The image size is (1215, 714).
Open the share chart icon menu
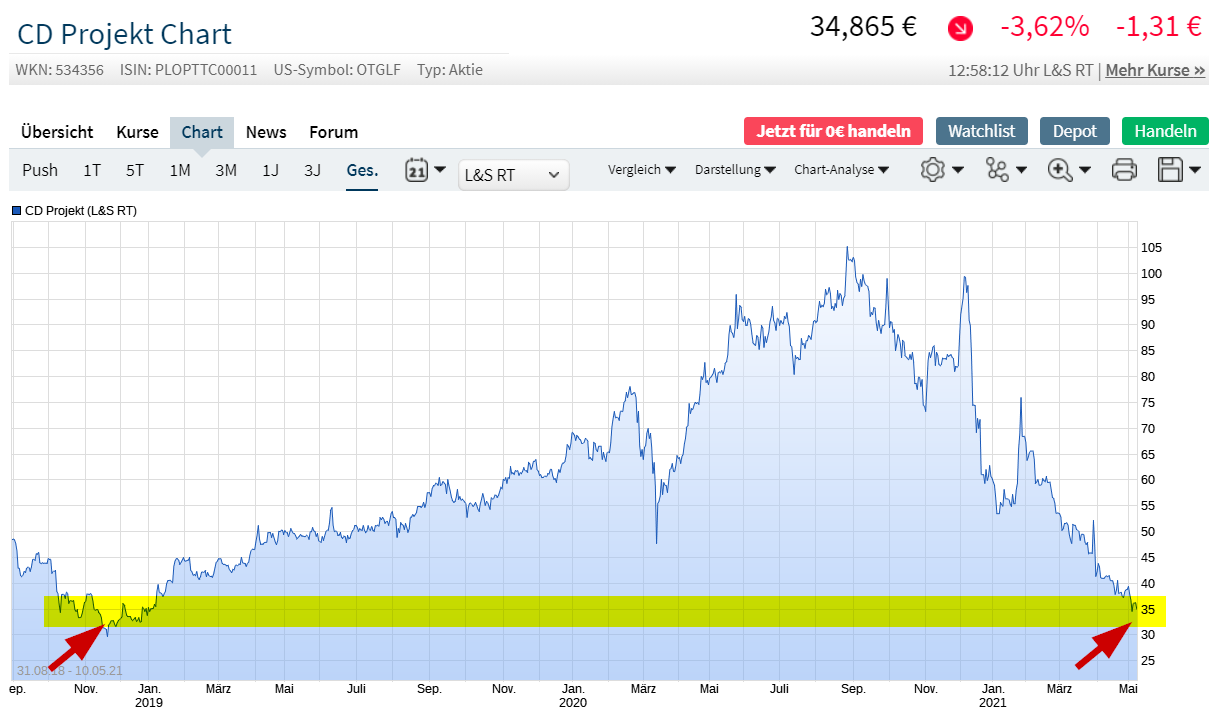pyautogui.click(x=1006, y=170)
